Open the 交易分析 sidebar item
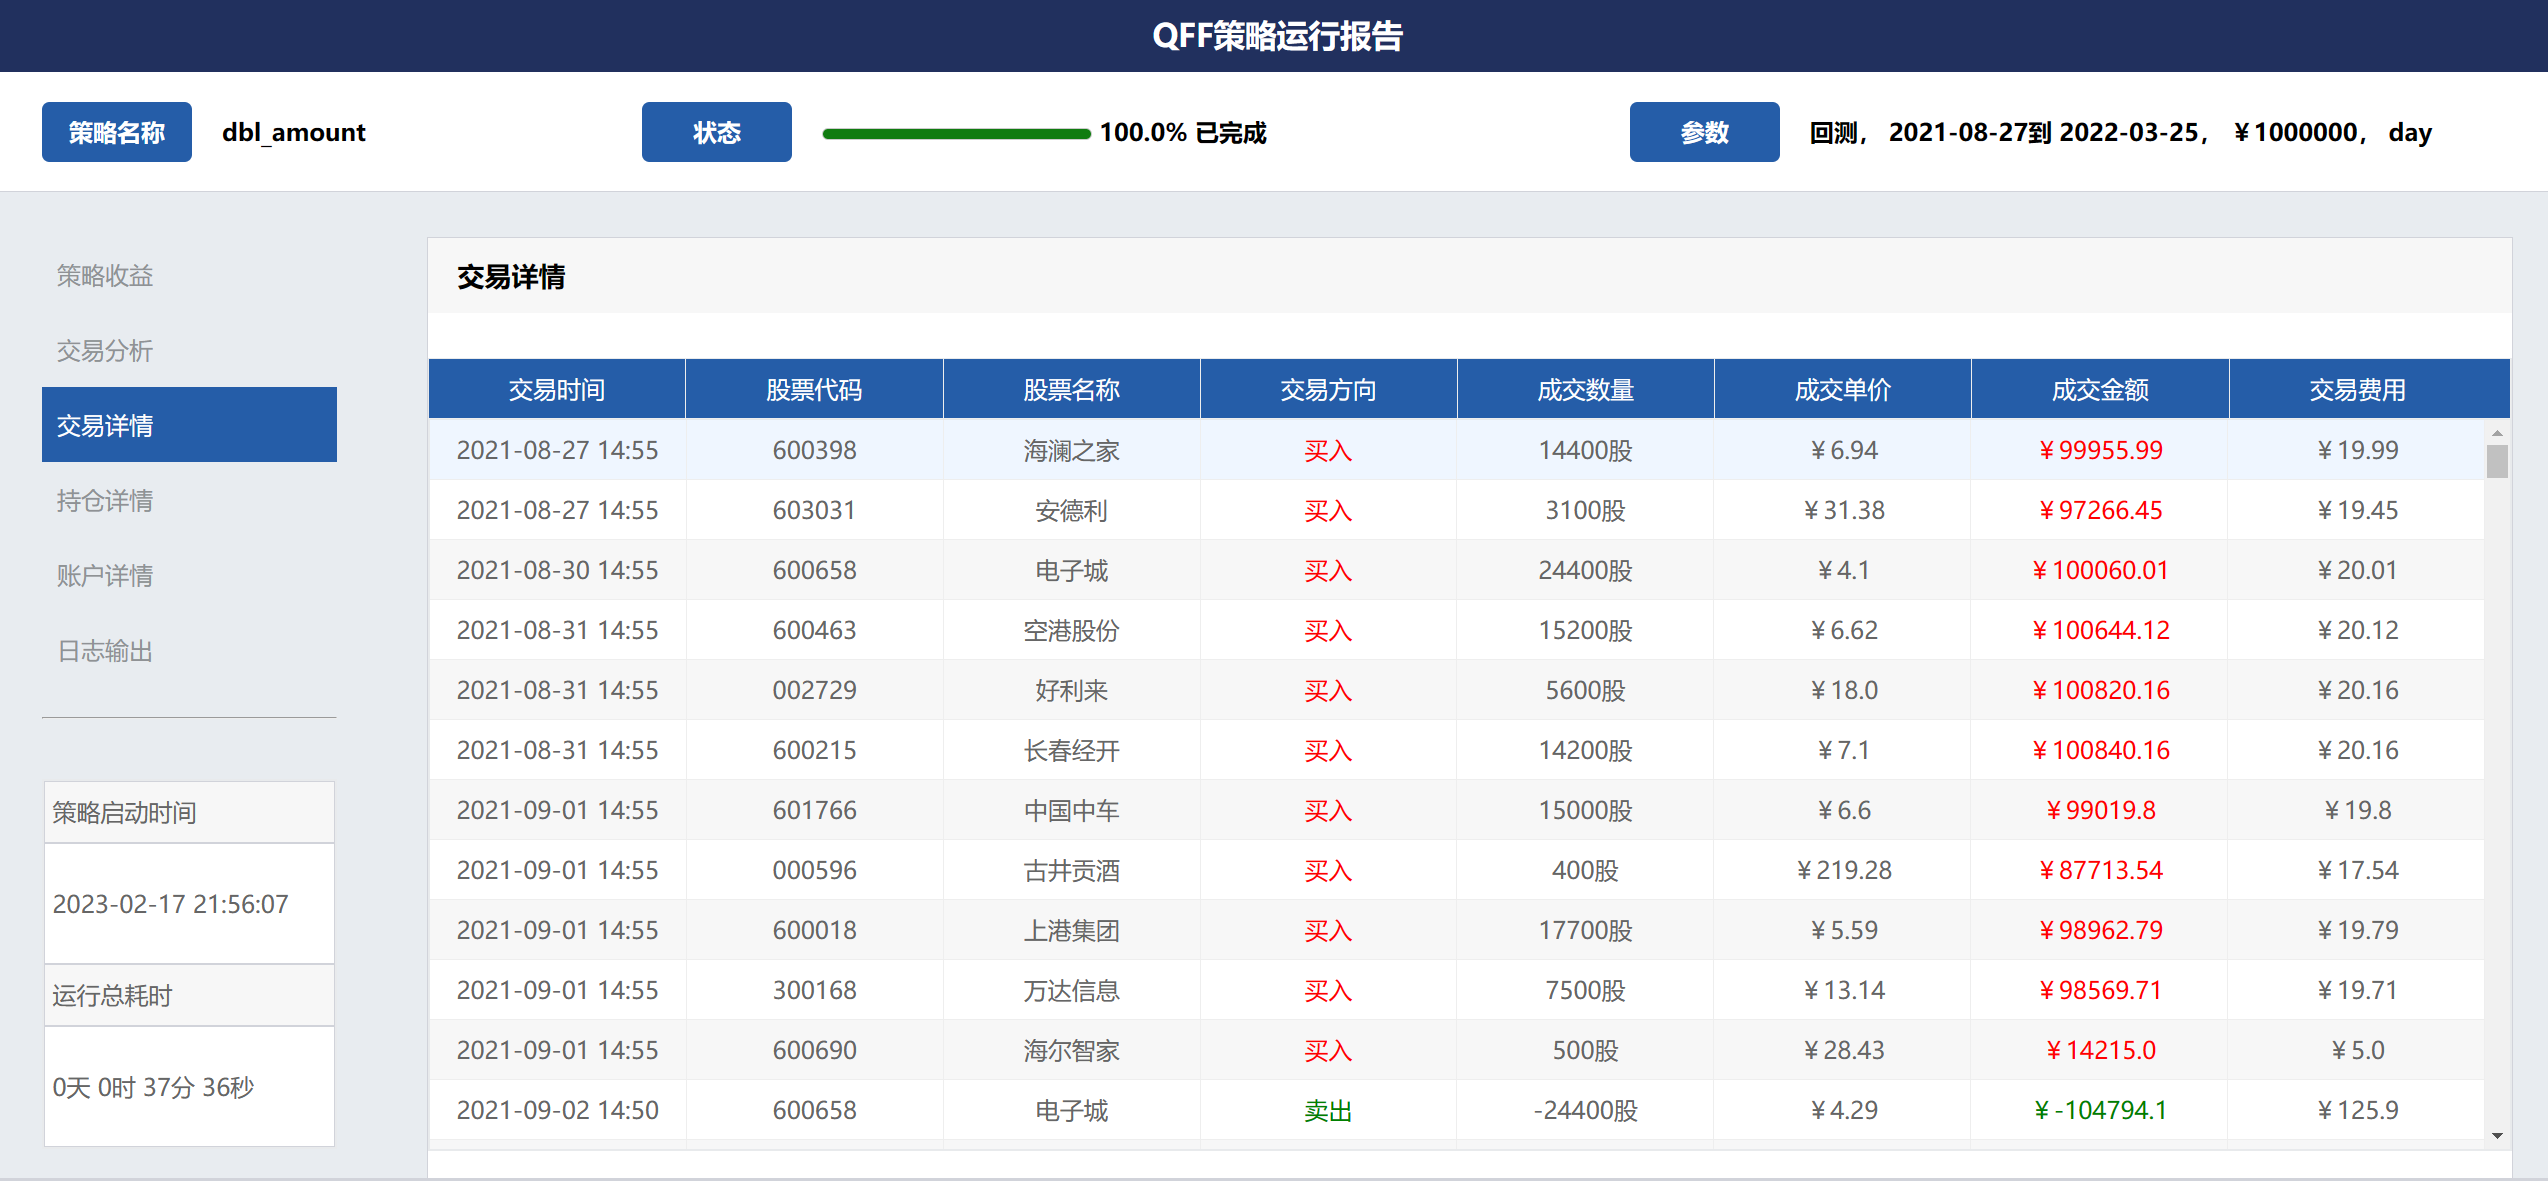Screen dimensions: 2548x1197 [x=105, y=350]
